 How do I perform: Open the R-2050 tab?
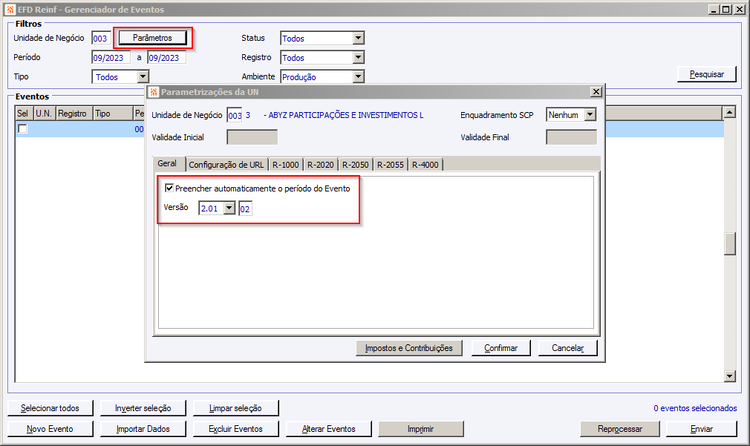[x=355, y=165]
